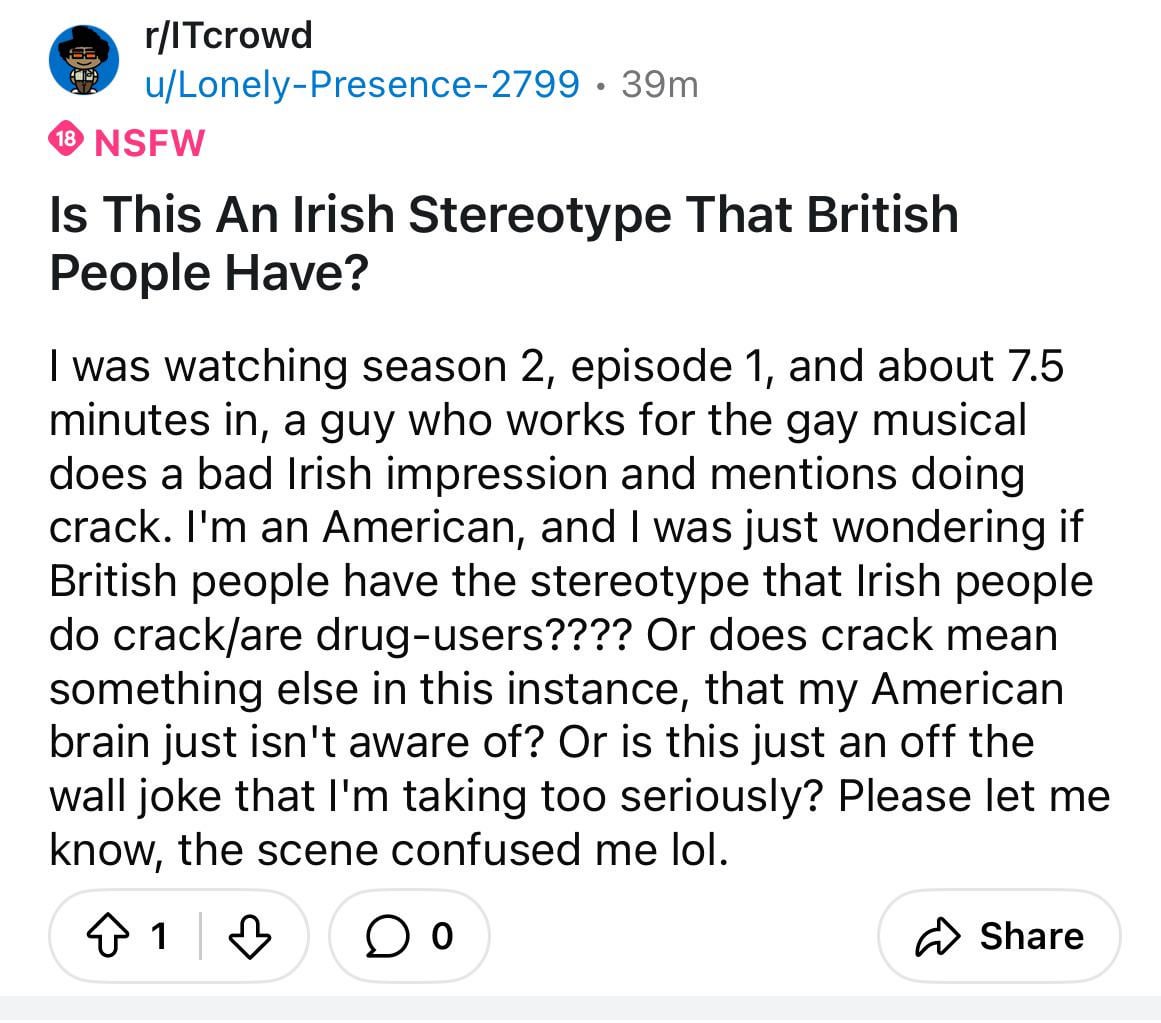Click the post body text paragraph
The height and width of the screenshot is (1023, 1161).
[579, 608]
